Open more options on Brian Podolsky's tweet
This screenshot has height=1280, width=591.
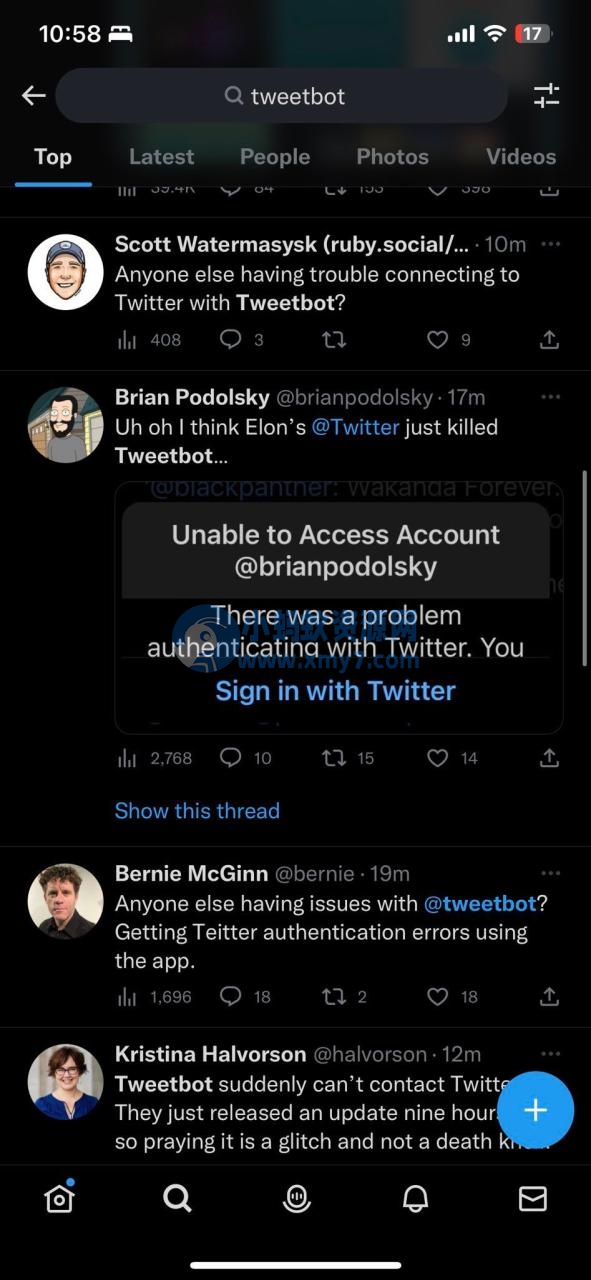point(550,397)
